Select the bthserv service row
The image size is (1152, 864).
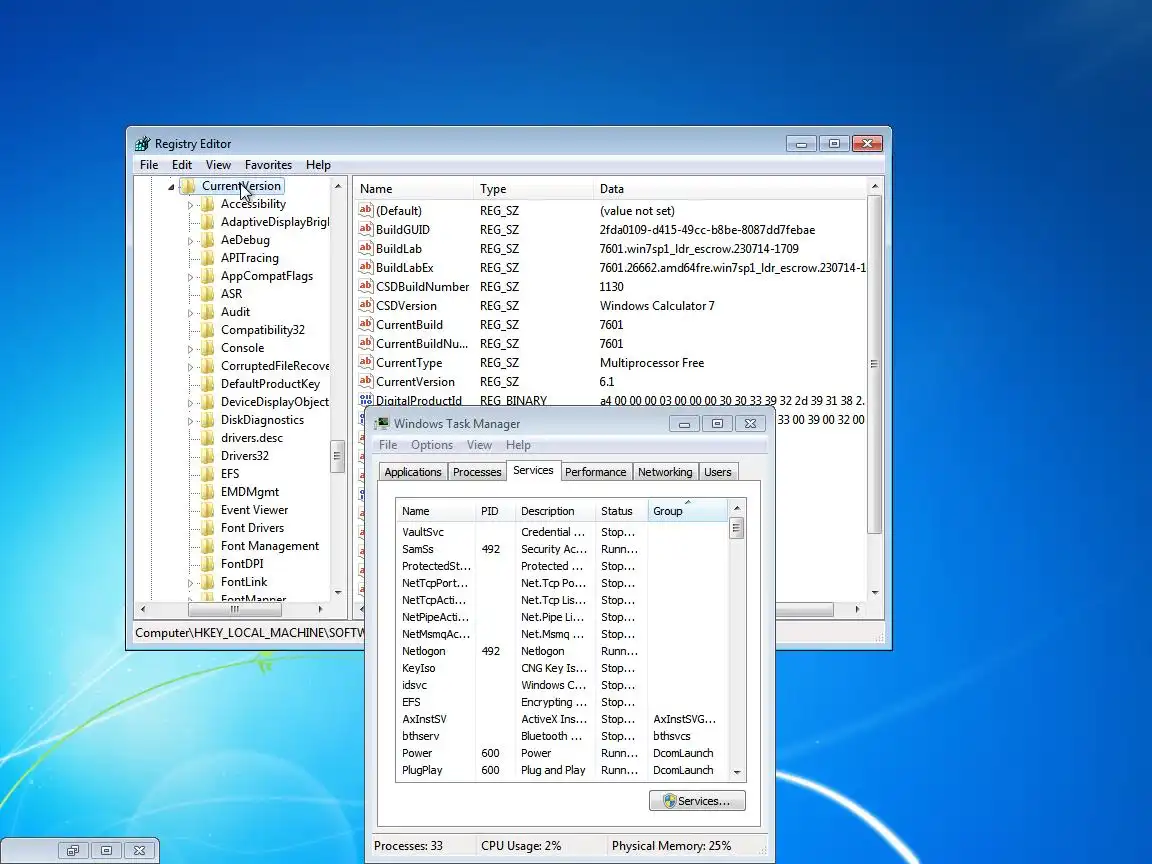coord(562,736)
